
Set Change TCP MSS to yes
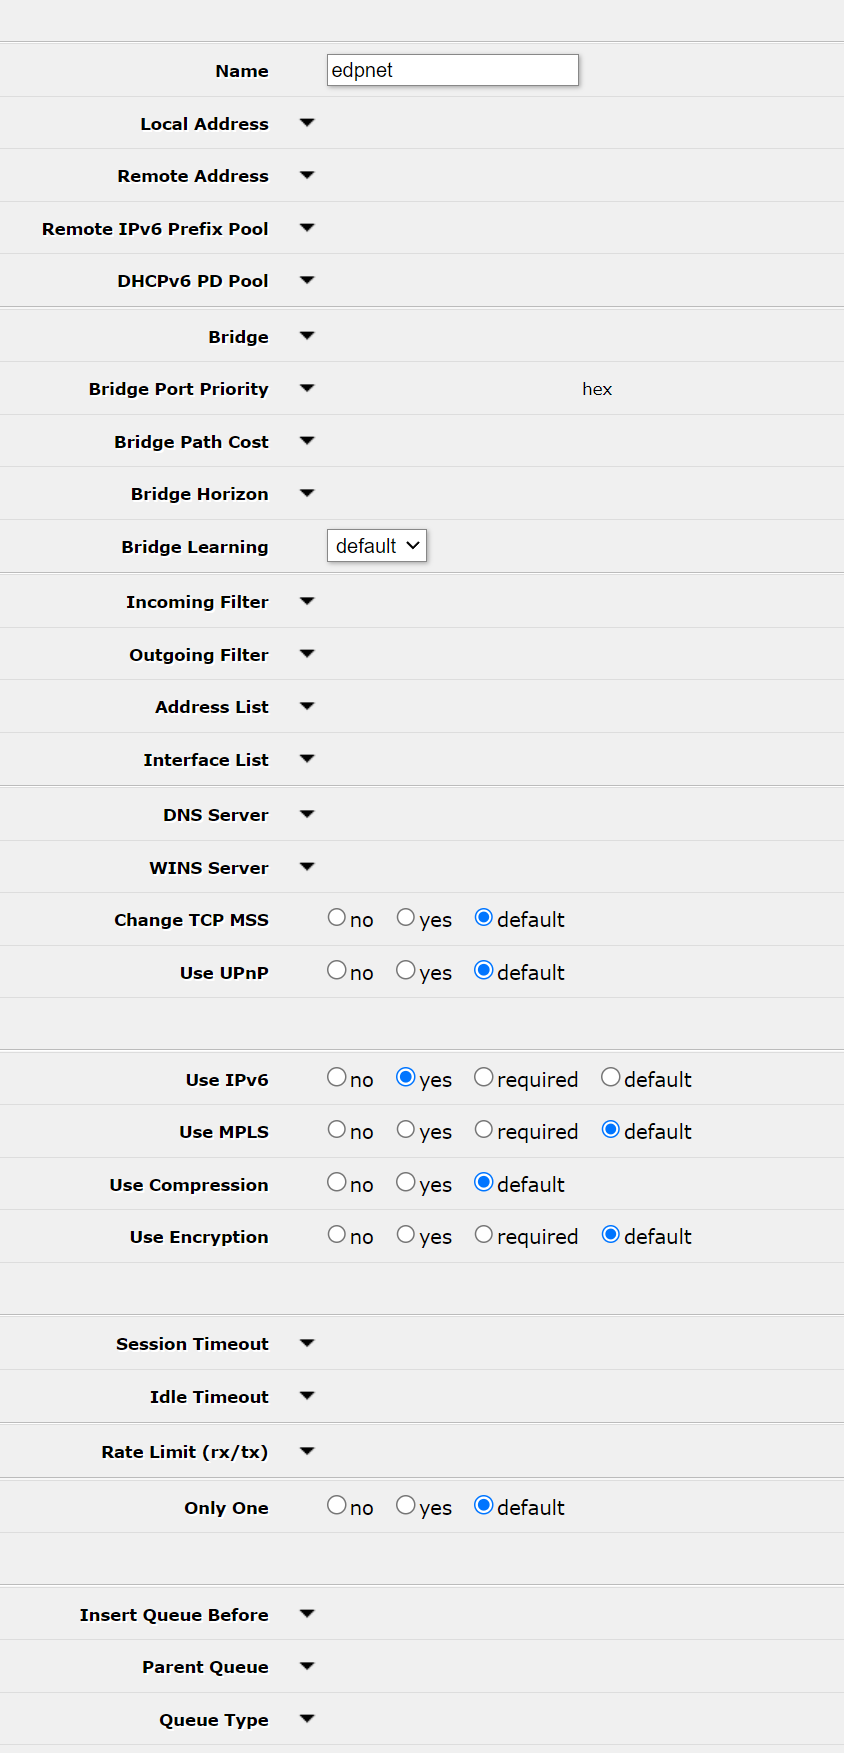tap(406, 918)
